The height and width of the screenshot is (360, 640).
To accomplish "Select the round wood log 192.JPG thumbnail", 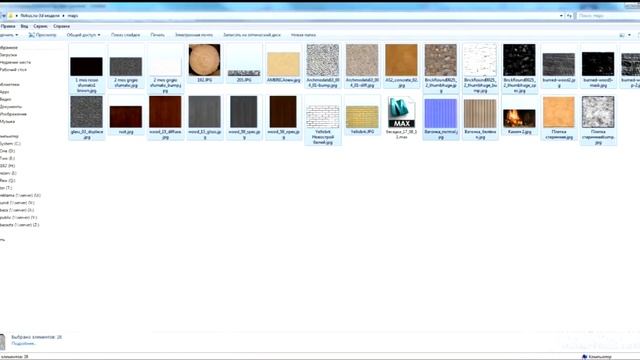I will 204,60.
